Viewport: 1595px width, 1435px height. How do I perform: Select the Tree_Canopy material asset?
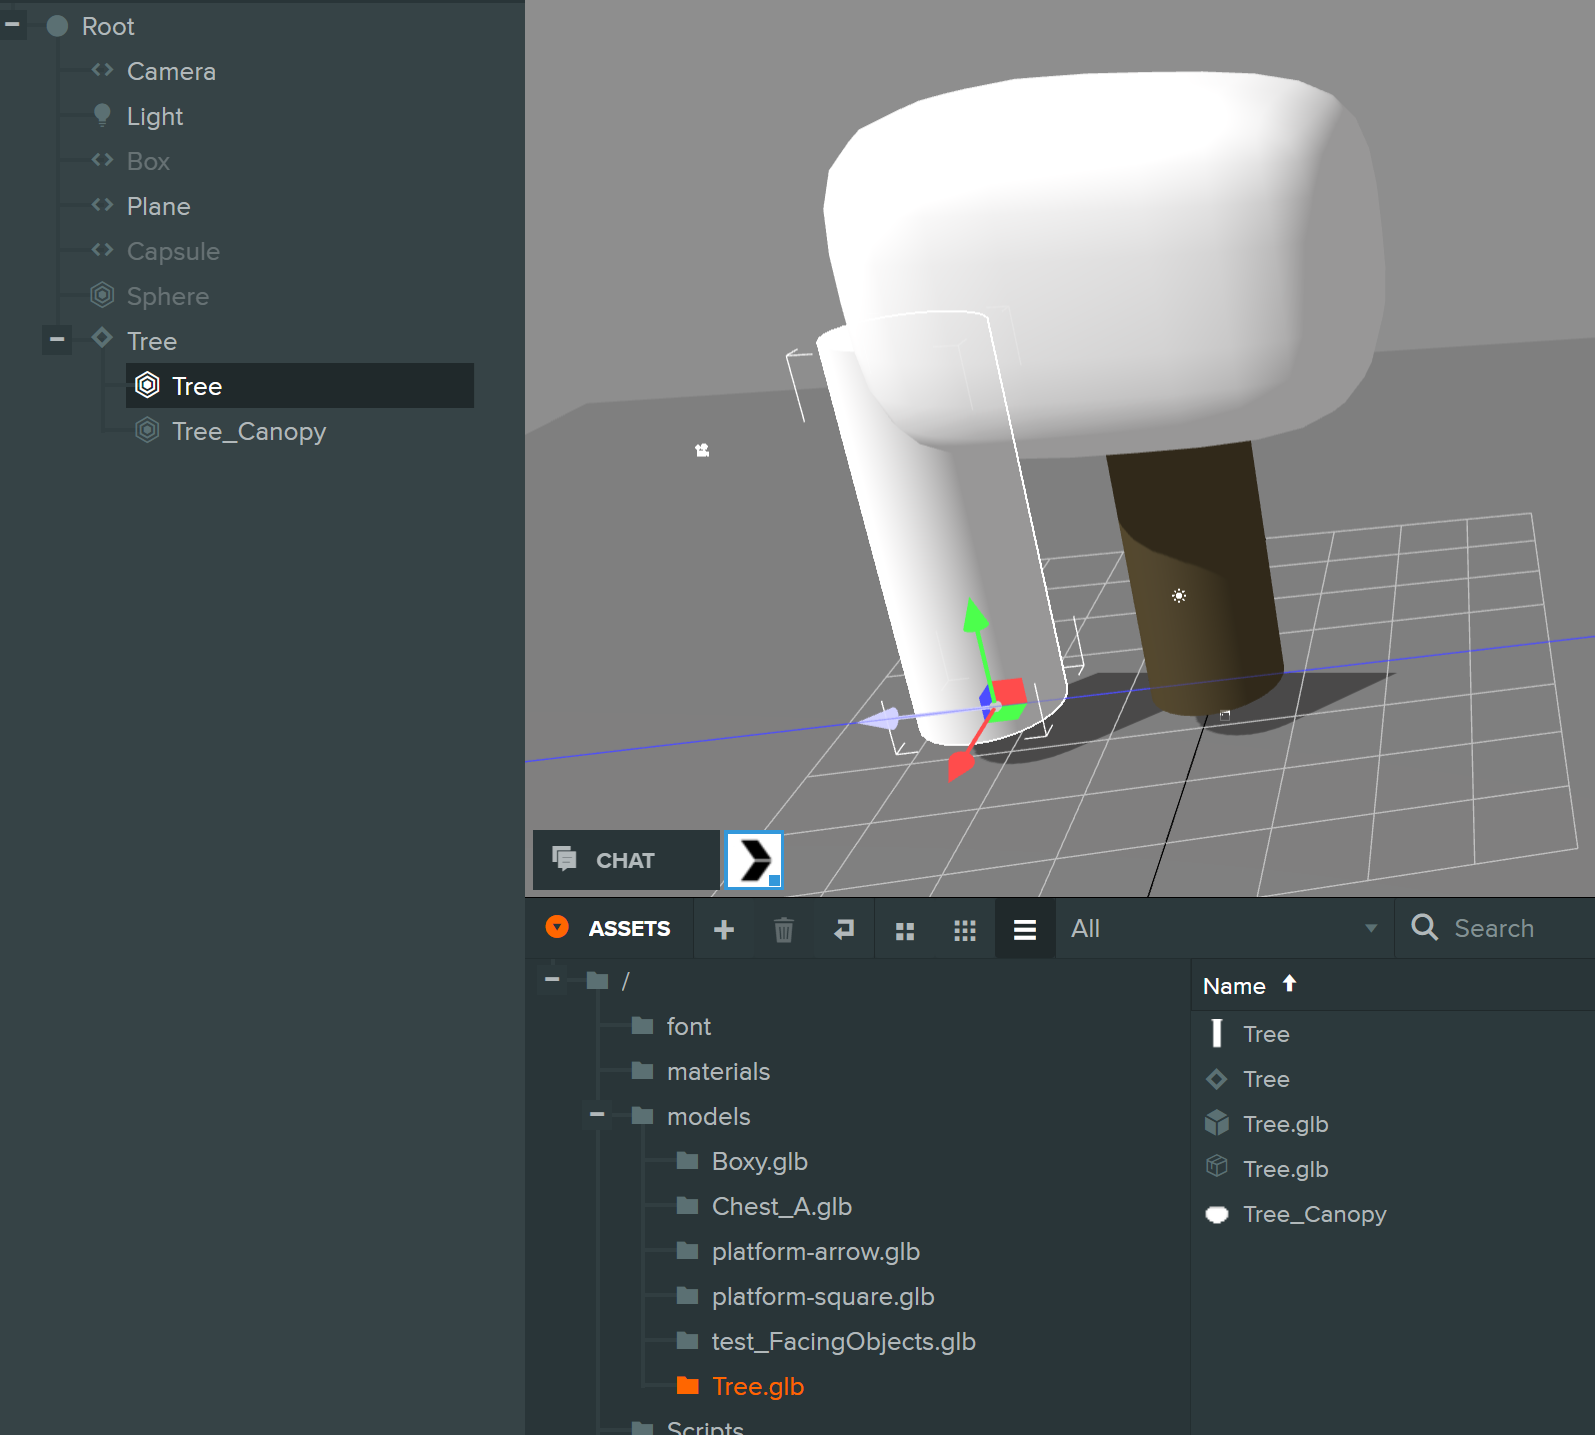[x=1314, y=1214]
